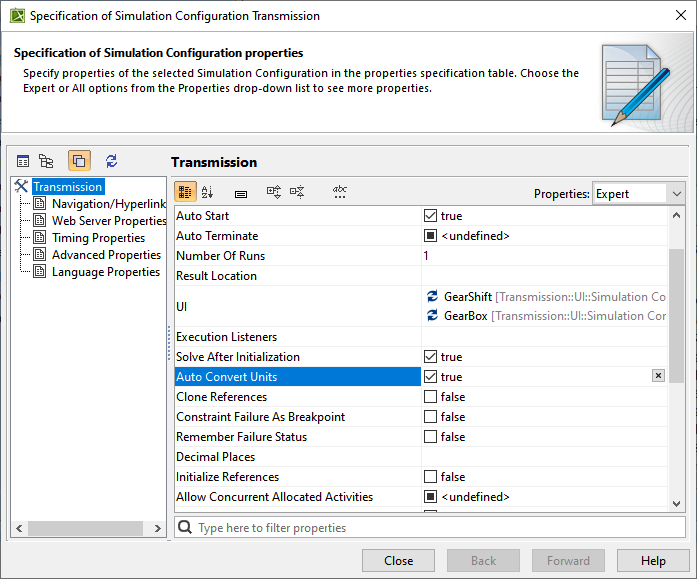Enable the Clone References checkbox
This screenshot has height=579, width=697.
point(430,397)
